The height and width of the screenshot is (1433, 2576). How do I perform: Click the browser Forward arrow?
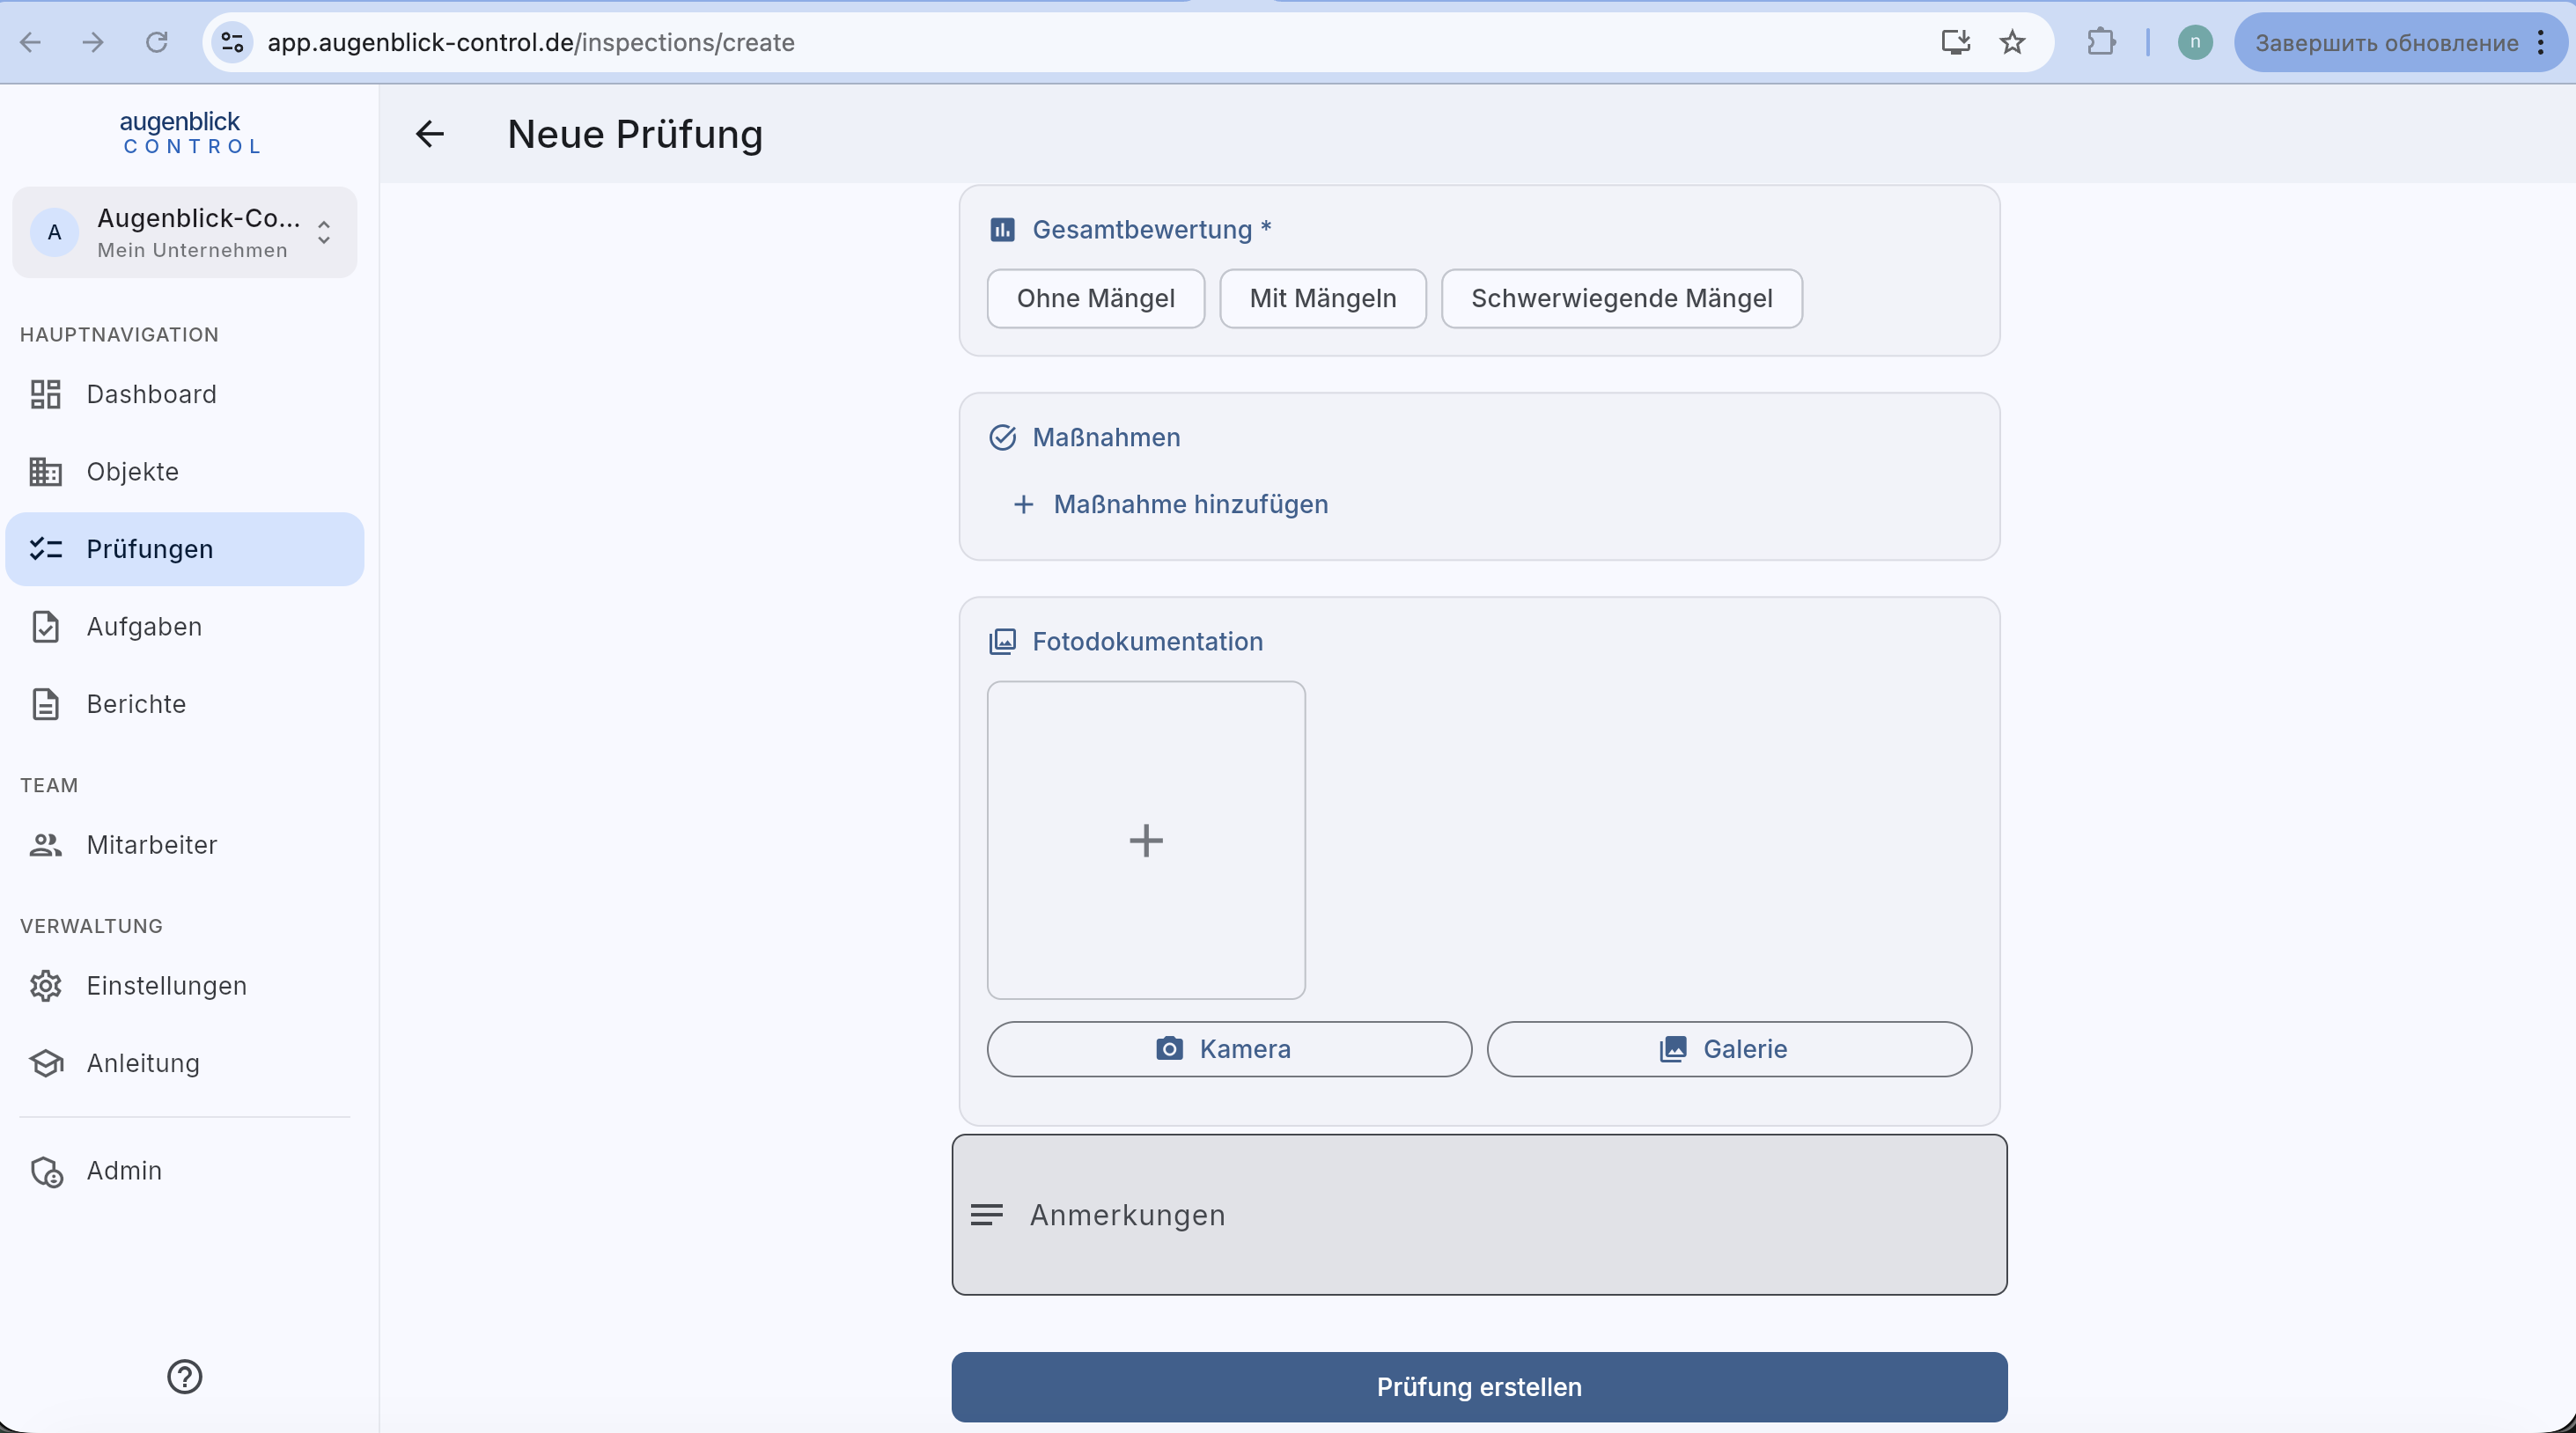[93, 42]
